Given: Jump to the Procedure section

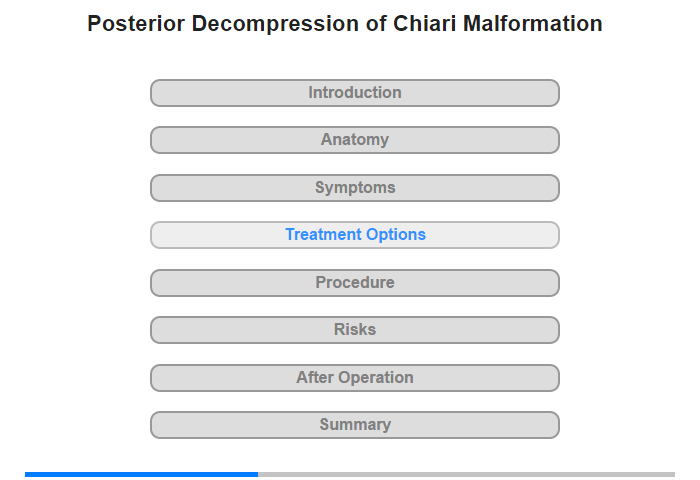Looking at the screenshot, I should point(354,283).
